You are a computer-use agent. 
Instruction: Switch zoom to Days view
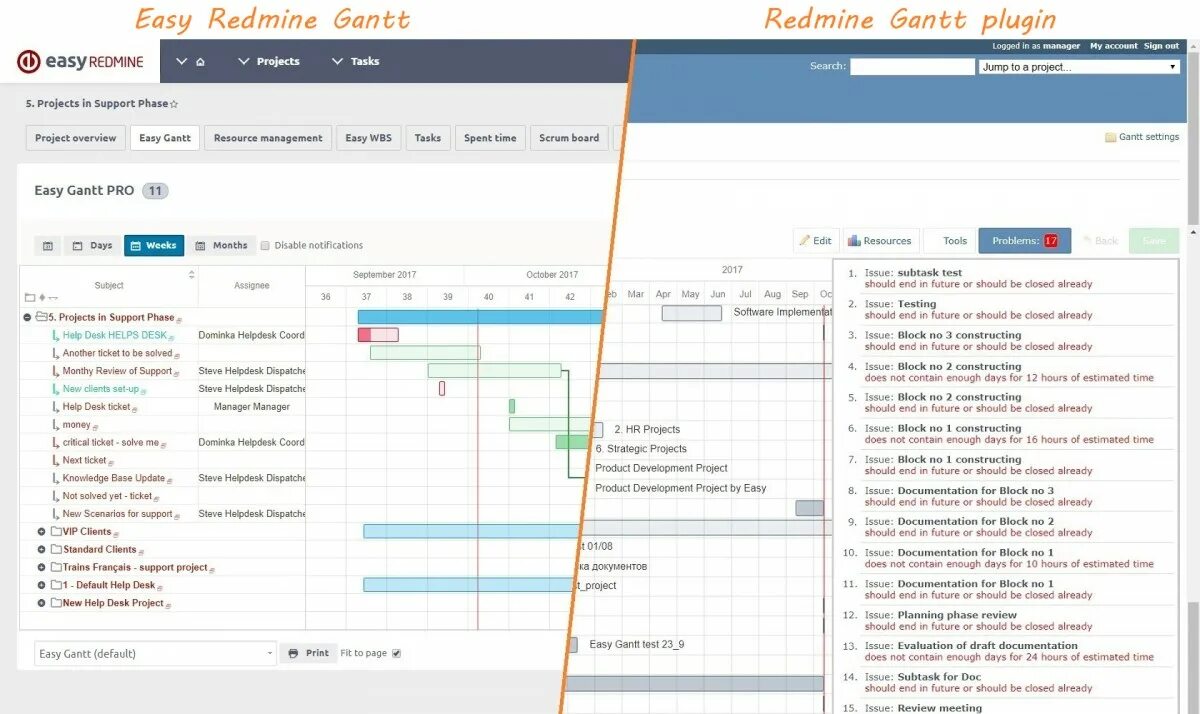coord(92,246)
